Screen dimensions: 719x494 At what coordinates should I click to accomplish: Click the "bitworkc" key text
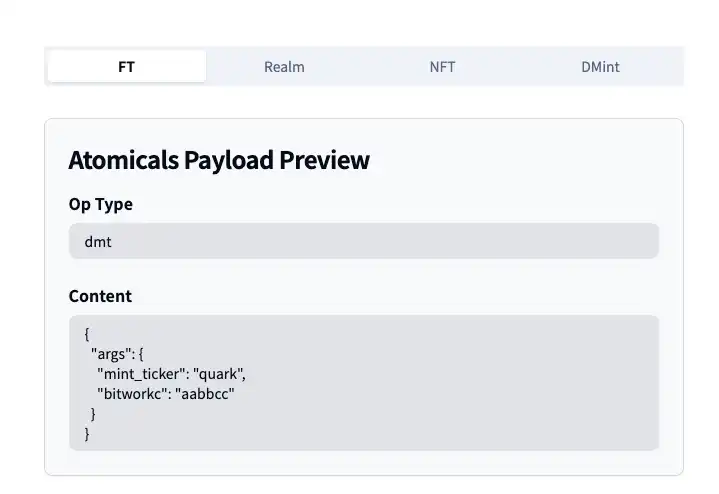pyautogui.click(x=132, y=393)
